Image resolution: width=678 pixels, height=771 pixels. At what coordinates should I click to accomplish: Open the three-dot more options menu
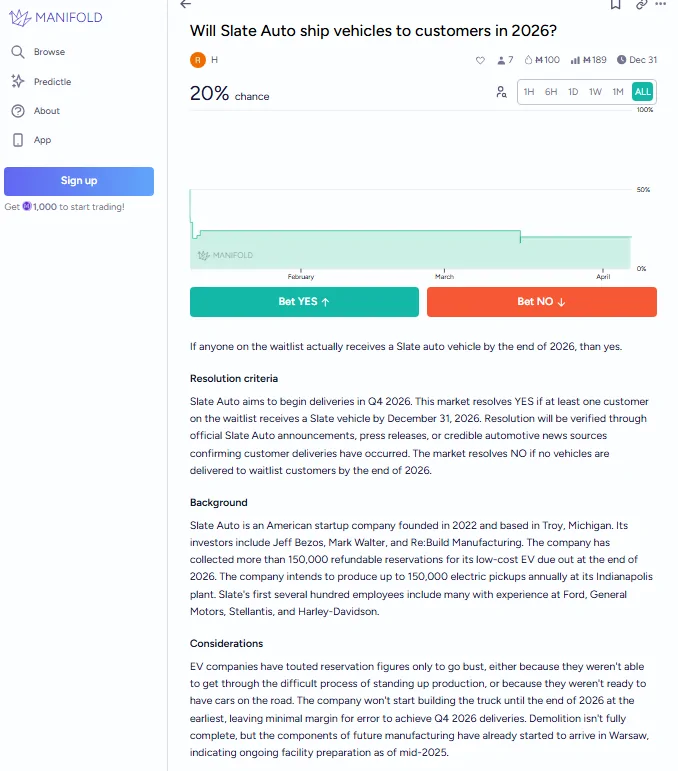(664, 4)
